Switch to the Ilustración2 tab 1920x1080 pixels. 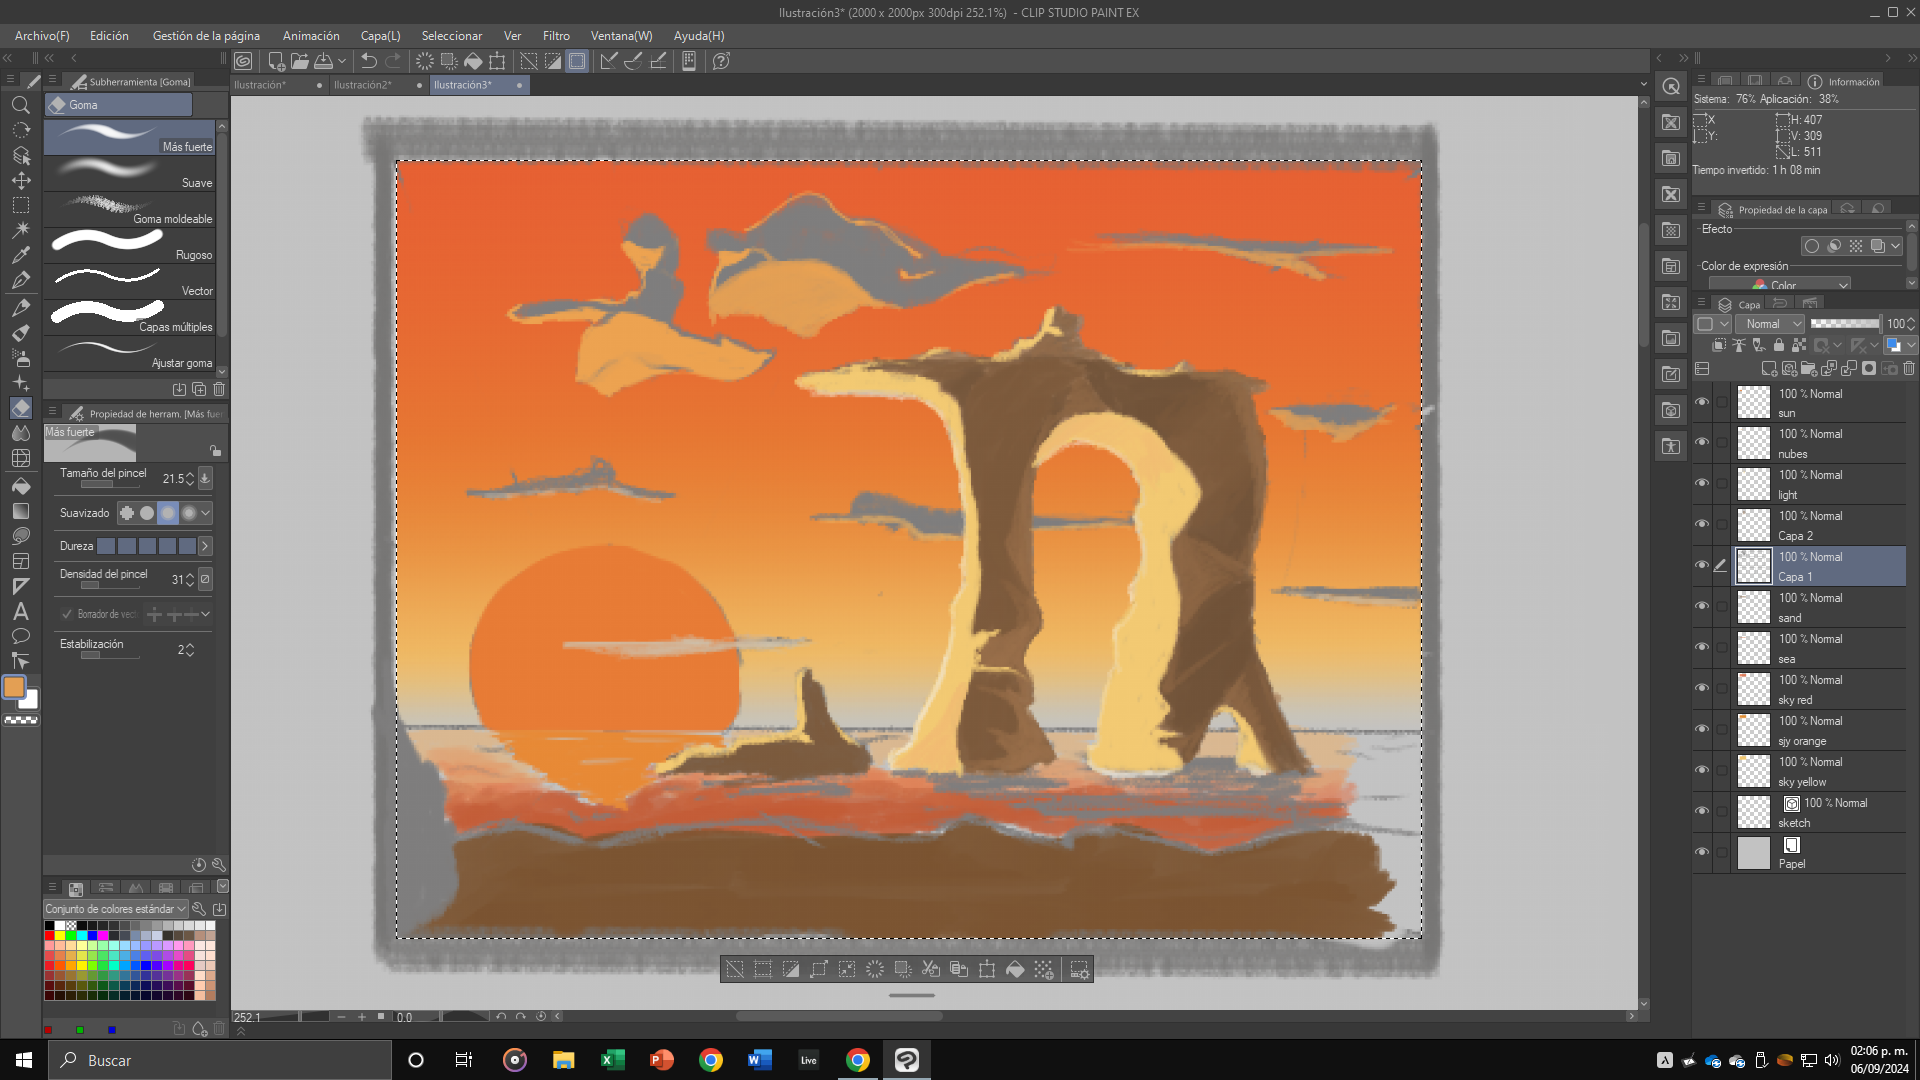362,85
